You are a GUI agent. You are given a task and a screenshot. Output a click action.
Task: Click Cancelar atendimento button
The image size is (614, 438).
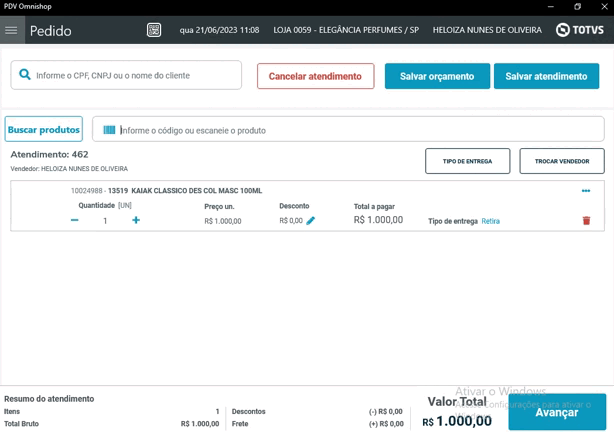(316, 76)
